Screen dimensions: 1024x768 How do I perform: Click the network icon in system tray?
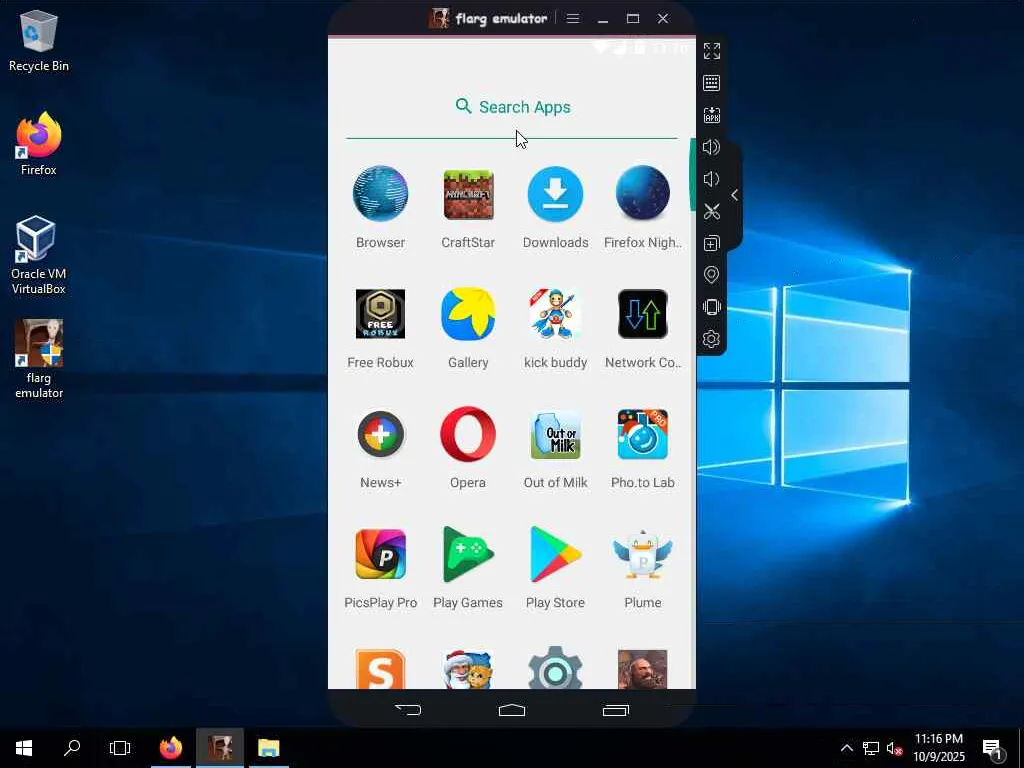pyautogui.click(x=871, y=748)
